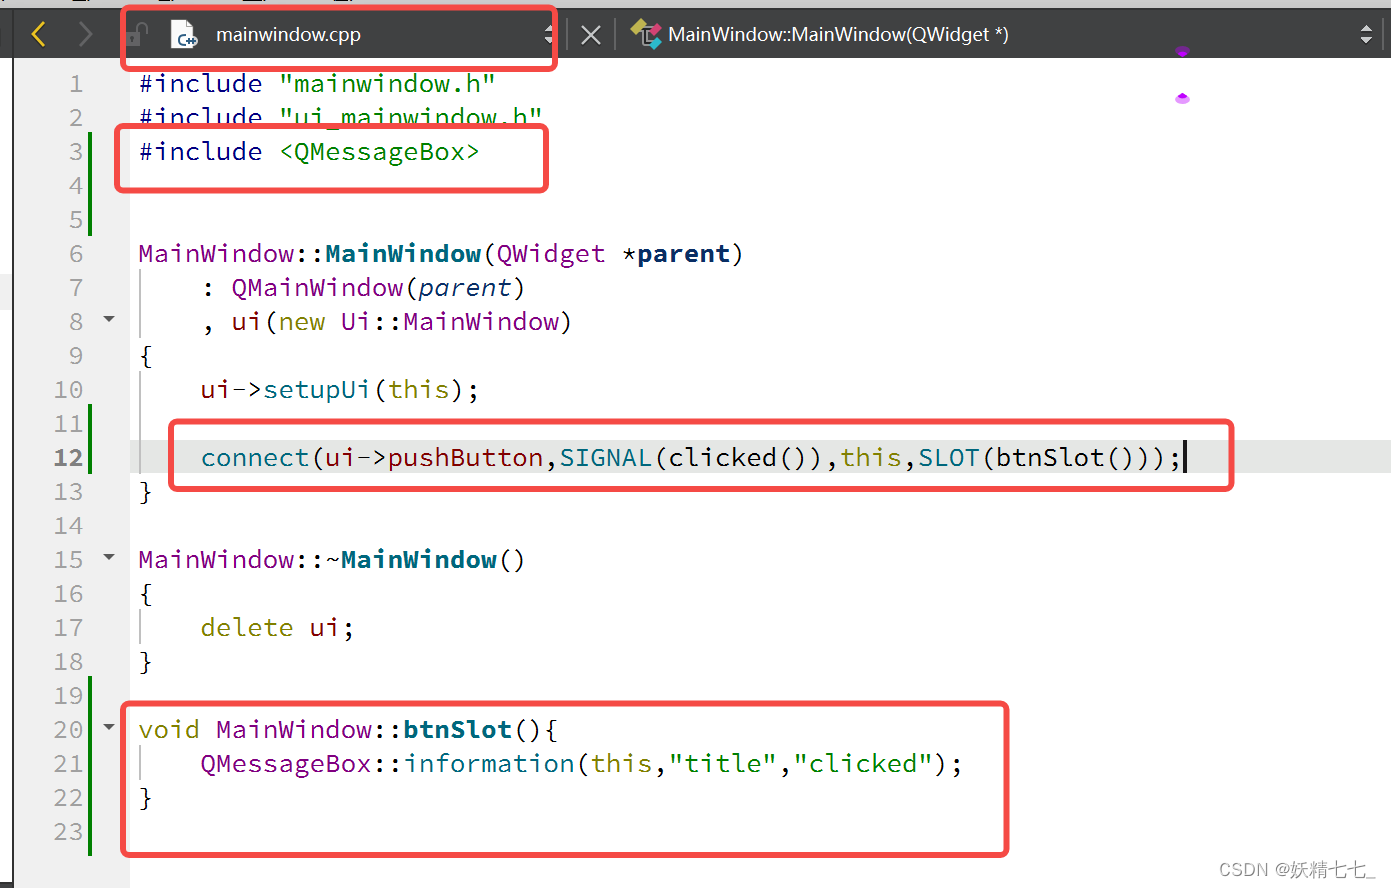
Task: Click QMessageBox on line 21
Action: click(x=286, y=764)
